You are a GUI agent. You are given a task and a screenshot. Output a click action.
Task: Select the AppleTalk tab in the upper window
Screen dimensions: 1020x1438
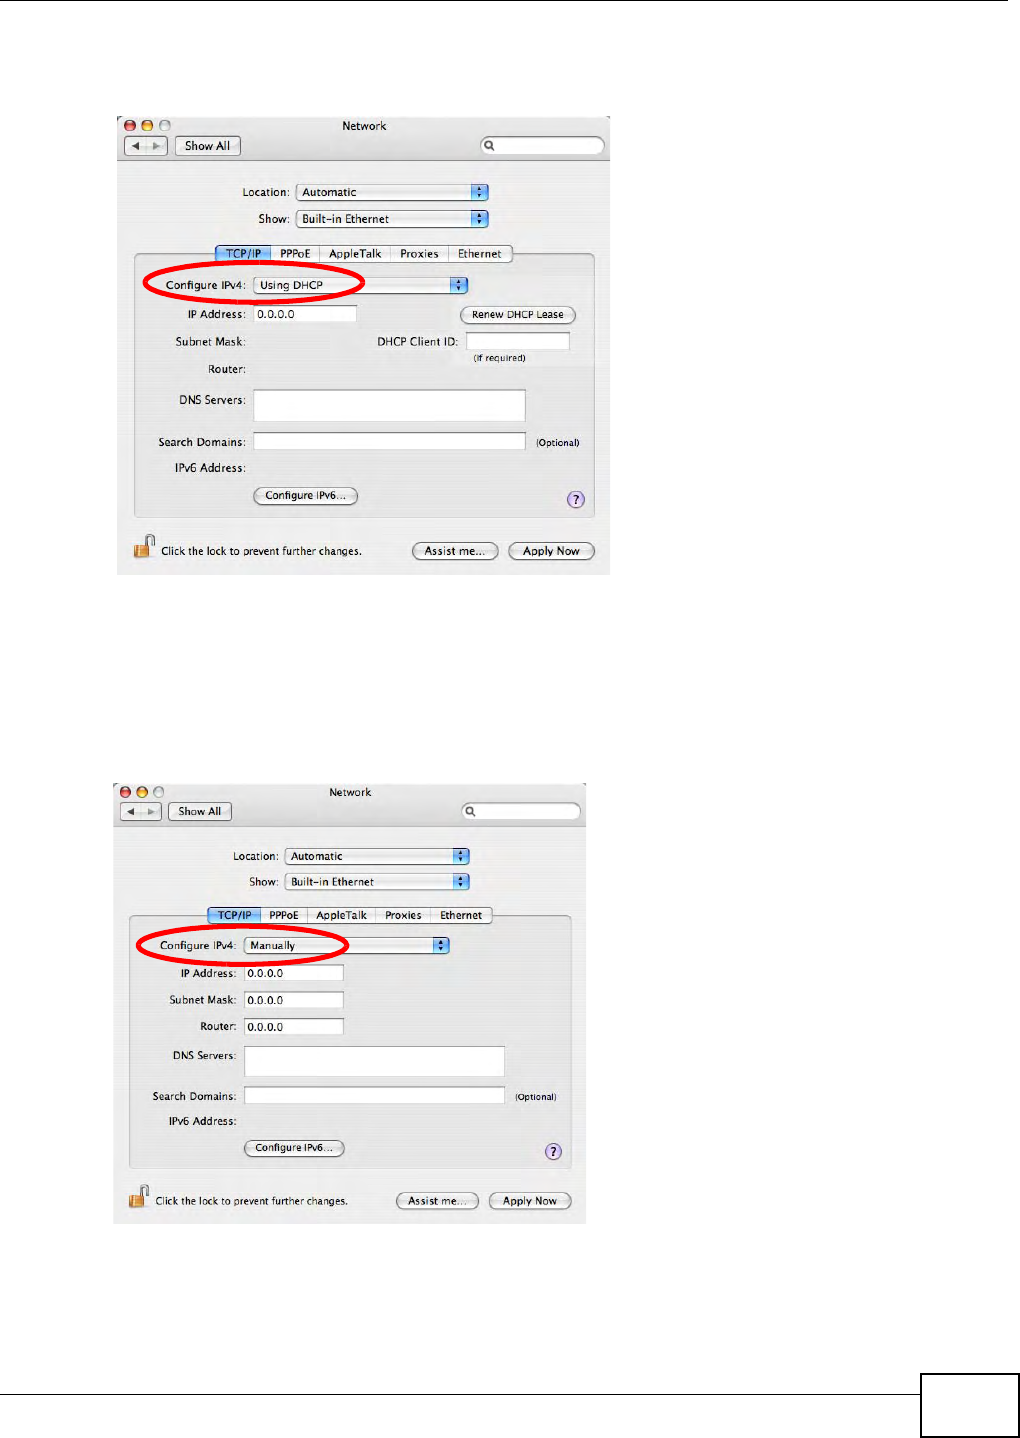point(355,254)
